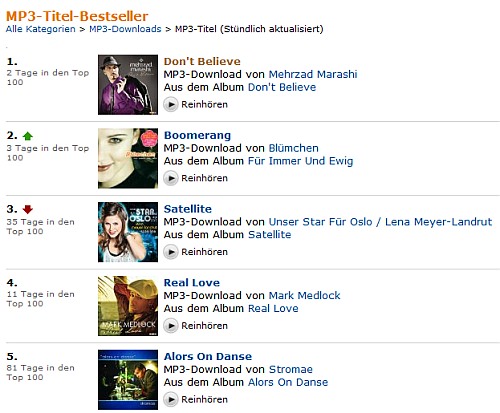Screen dimensions: 500x413
Task: Click the Satellite album cover thumbnail
Action: [x=128, y=232]
